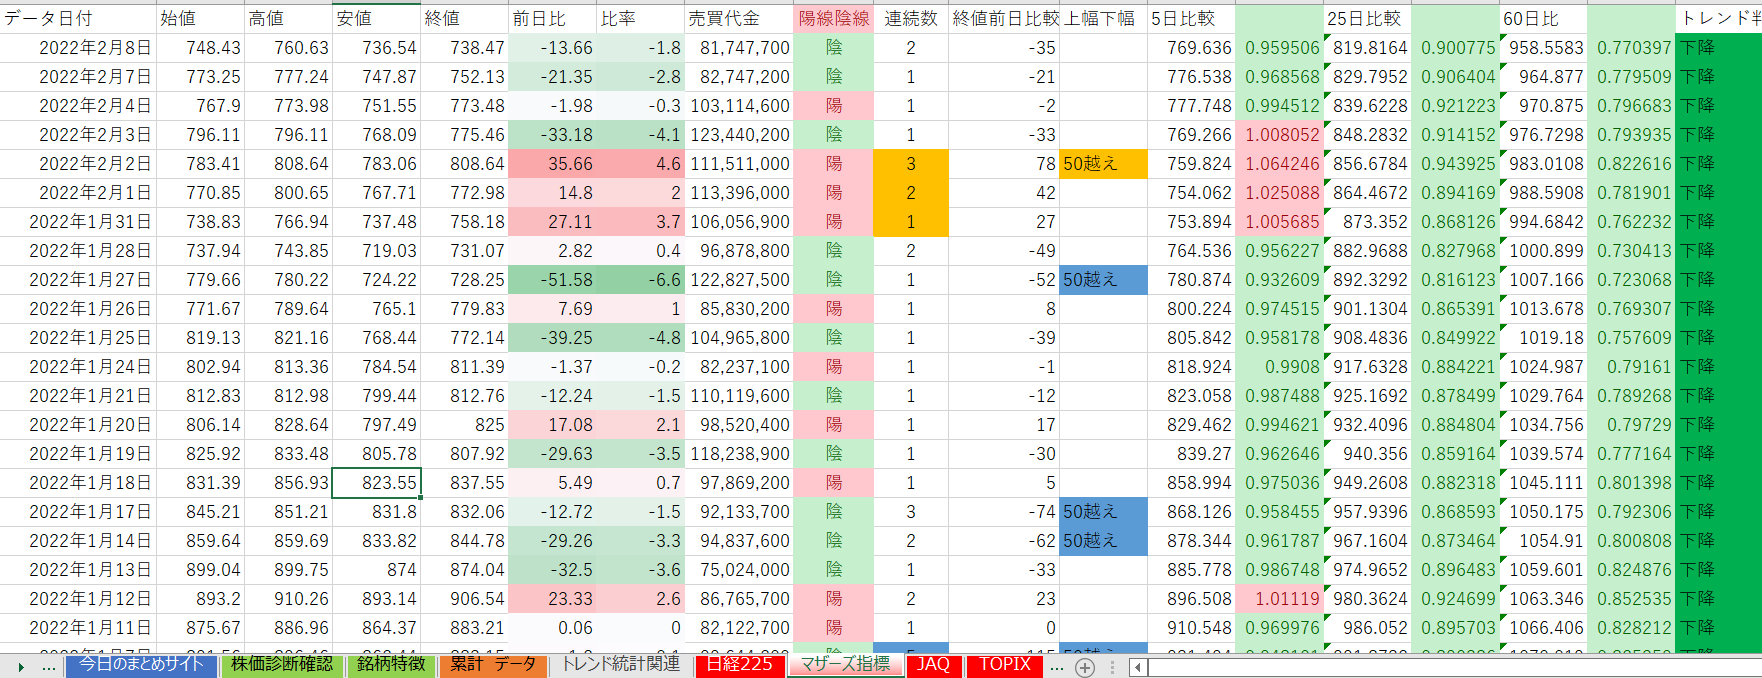Click the tab bar resize handle dots

click(1112, 667)
